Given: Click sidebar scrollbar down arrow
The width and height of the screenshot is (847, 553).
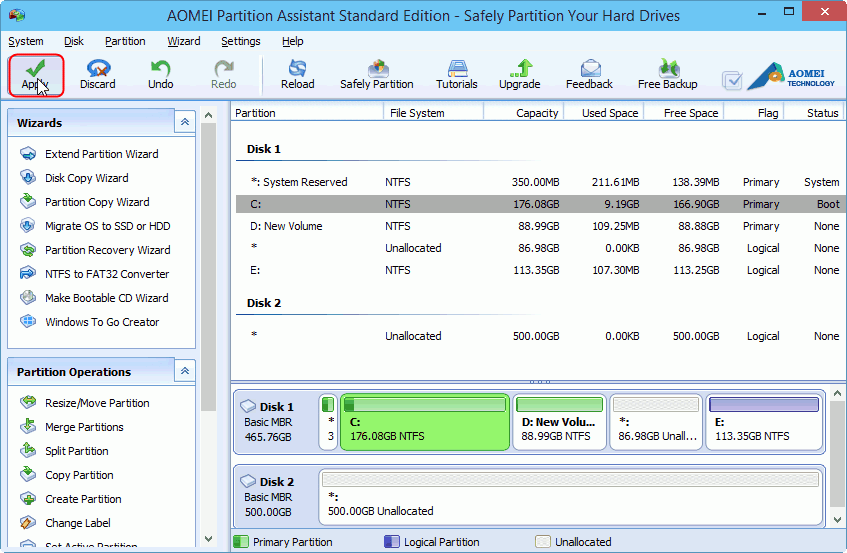Looking at the screenshot, I should [x=209, y=538].
